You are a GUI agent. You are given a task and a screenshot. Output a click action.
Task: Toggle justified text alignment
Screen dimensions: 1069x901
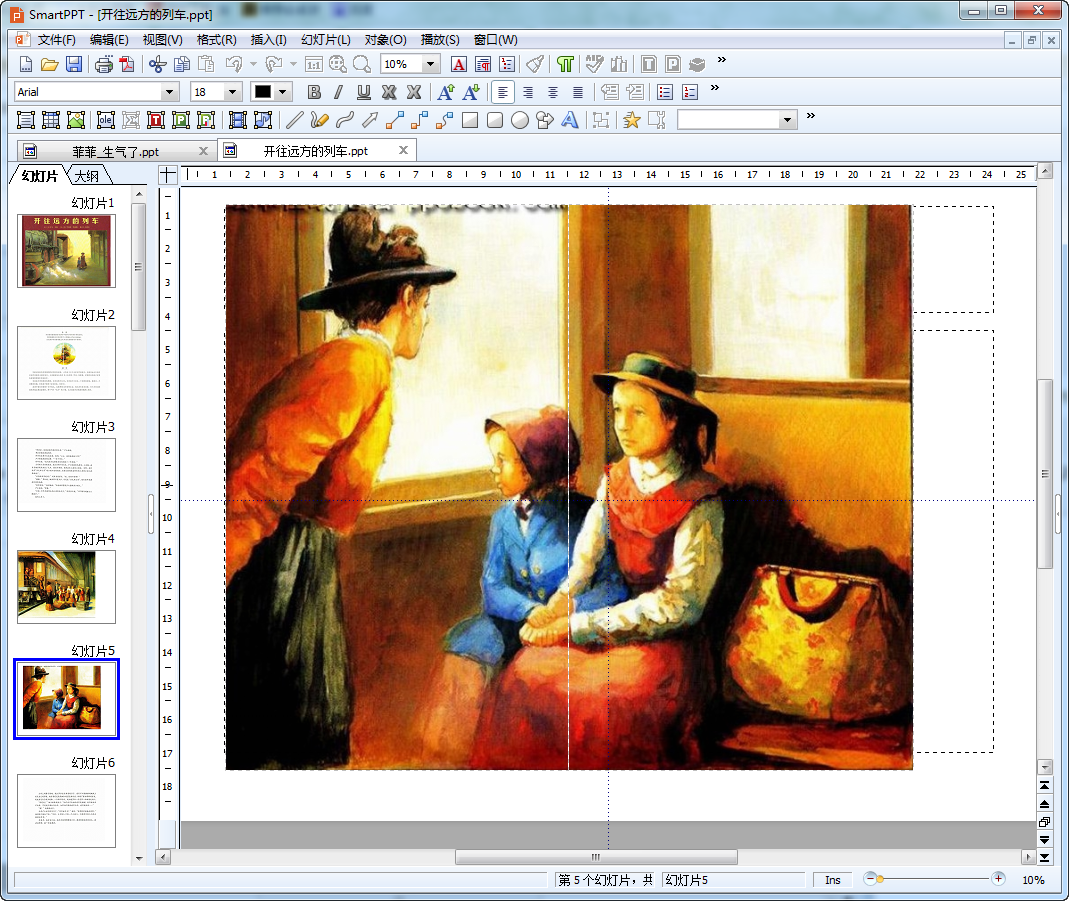pyautogui.click(x=578, y=92)
